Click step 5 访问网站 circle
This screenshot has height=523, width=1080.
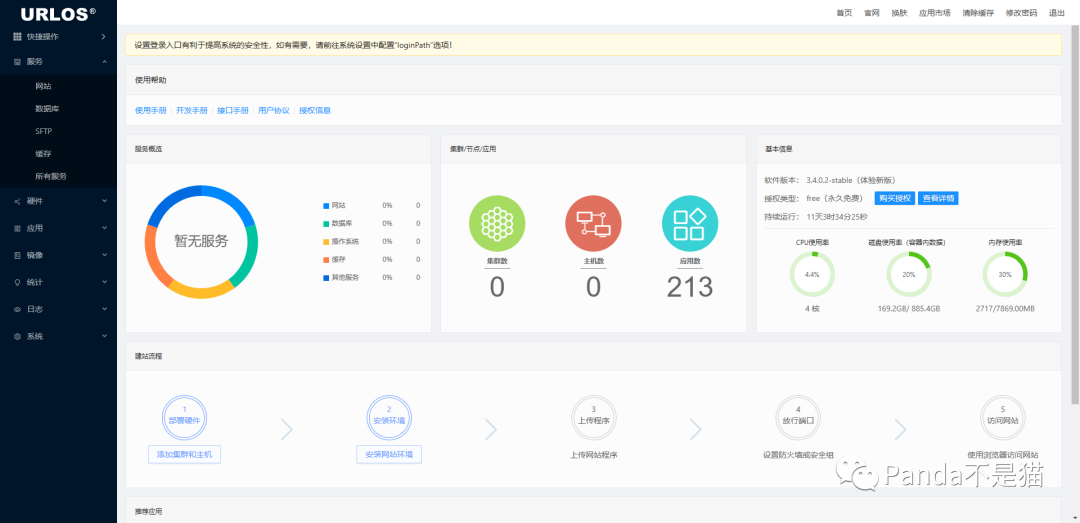click(1003, 417)
